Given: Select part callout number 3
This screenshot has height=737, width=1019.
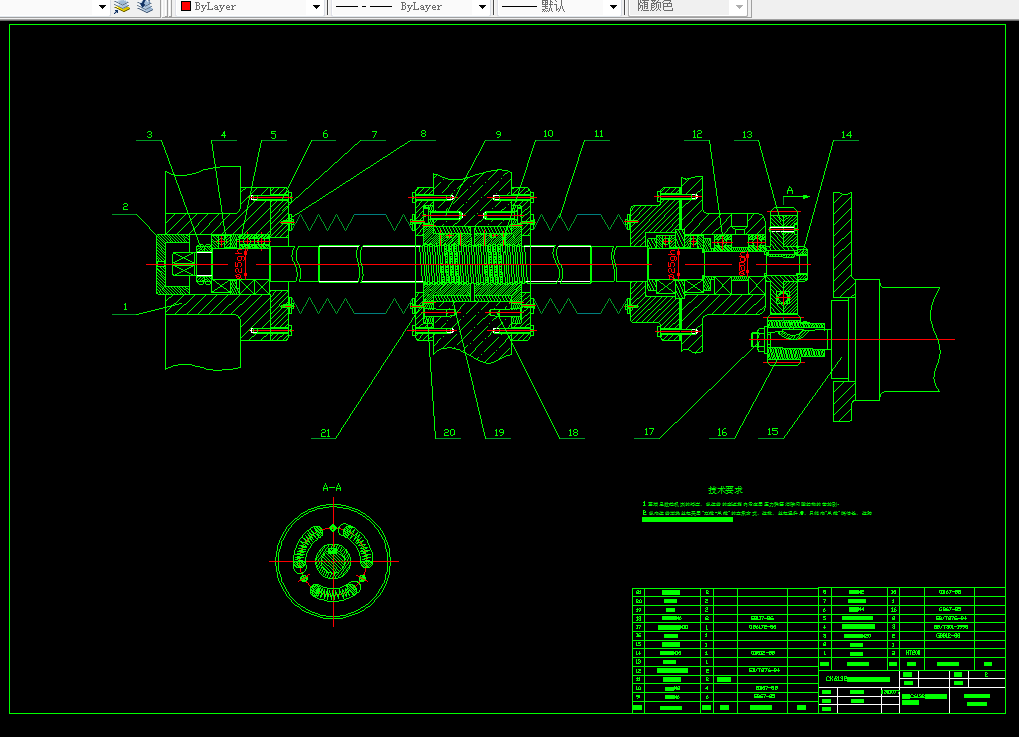Looking at the screenshot, I should 149,135.
